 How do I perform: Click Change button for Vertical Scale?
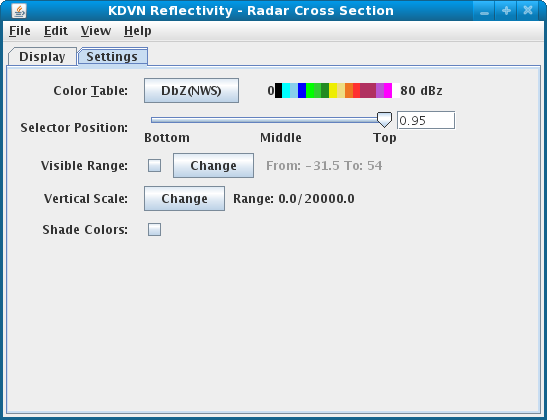(185, 198)
